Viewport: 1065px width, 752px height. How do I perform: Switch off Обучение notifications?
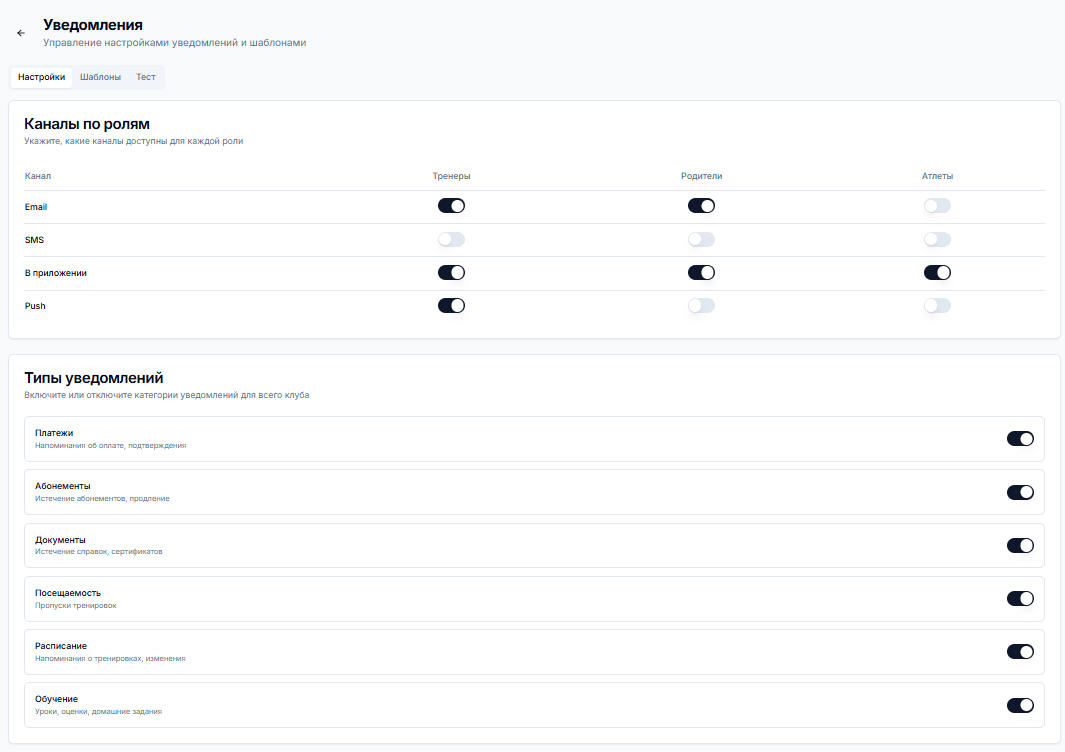click(x=1020, y=705)
